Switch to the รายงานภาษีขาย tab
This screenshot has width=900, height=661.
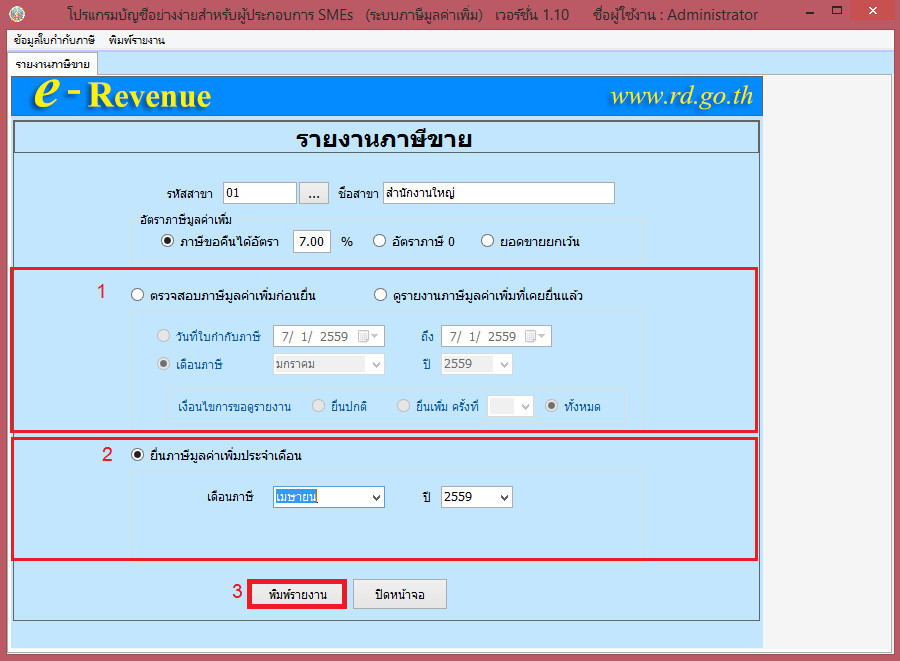52,64
